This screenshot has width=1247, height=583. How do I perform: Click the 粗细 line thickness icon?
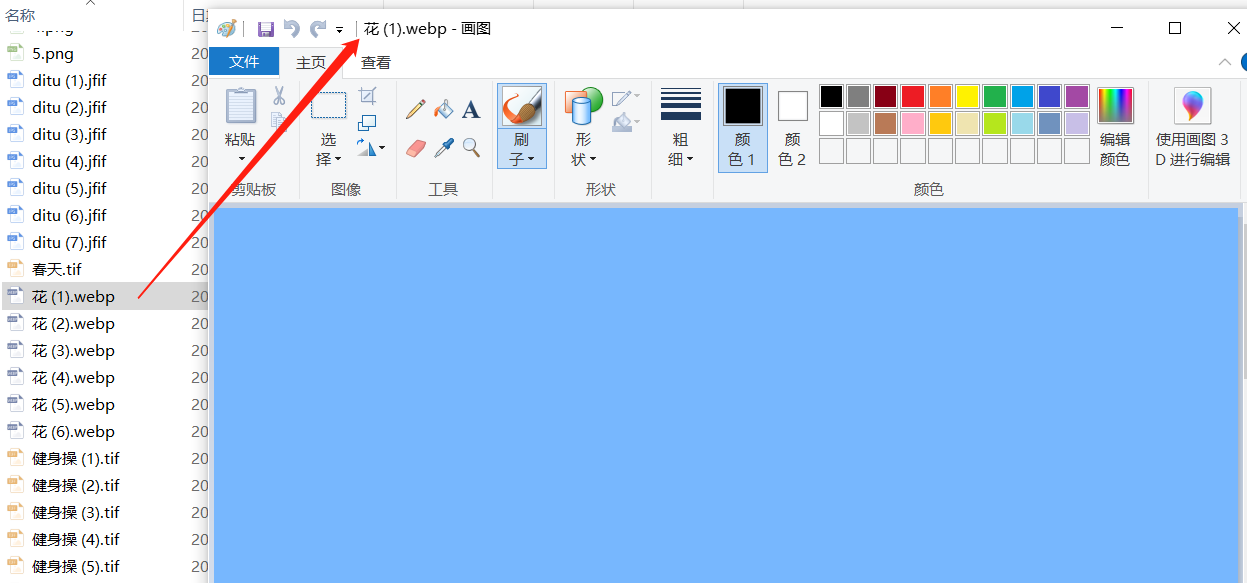coord(681,104)
